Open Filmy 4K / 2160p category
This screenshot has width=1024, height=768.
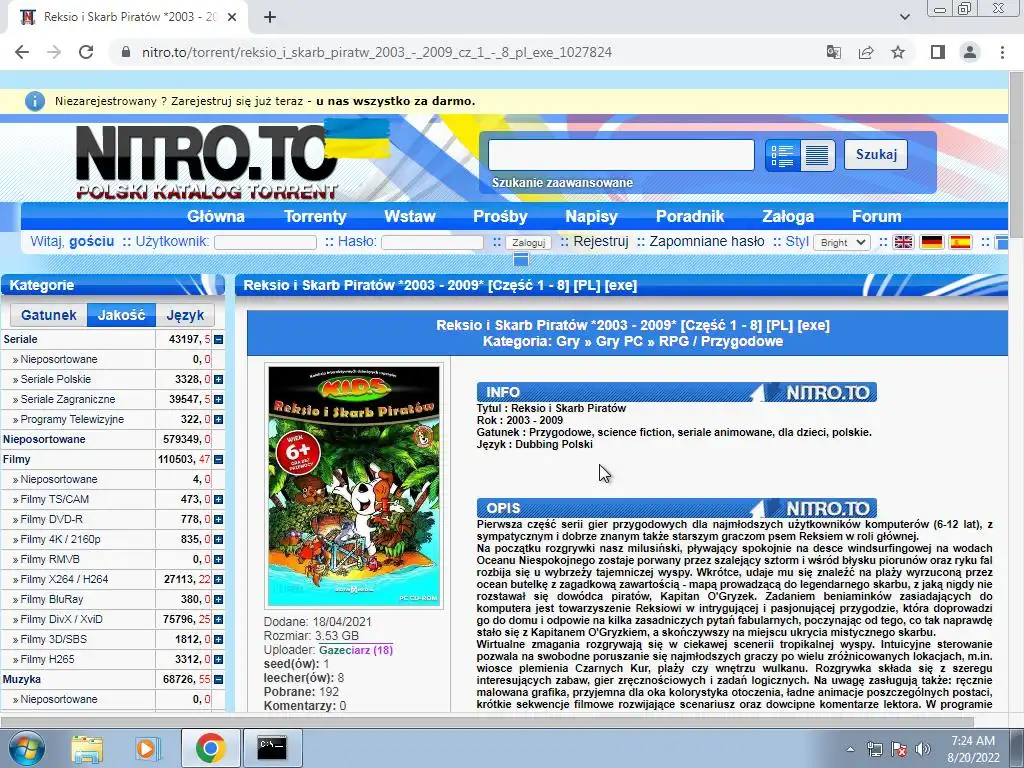pos(60,539)
